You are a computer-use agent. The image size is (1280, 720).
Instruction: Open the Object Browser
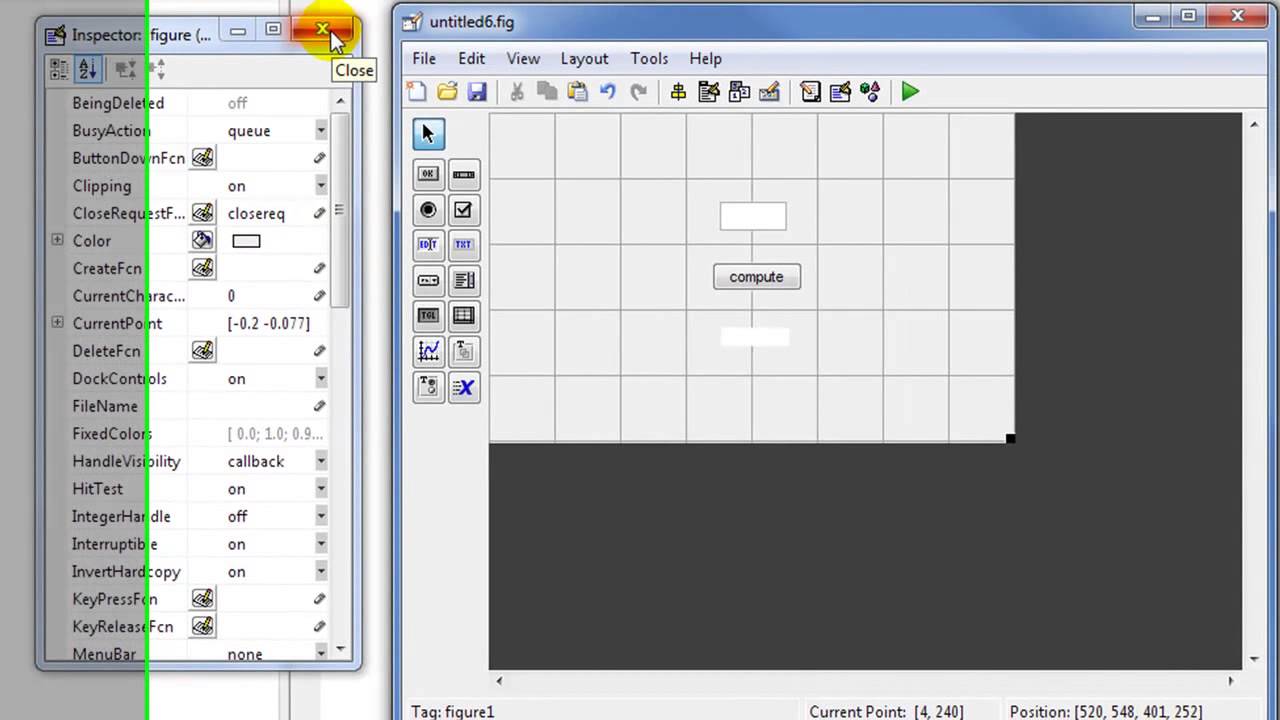[x=870, y=92]
